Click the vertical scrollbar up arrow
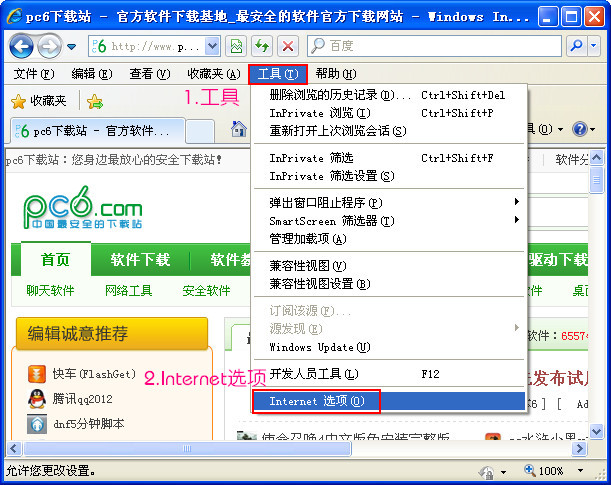Viewport: 611px width, 485px height. tap(596, 158)
